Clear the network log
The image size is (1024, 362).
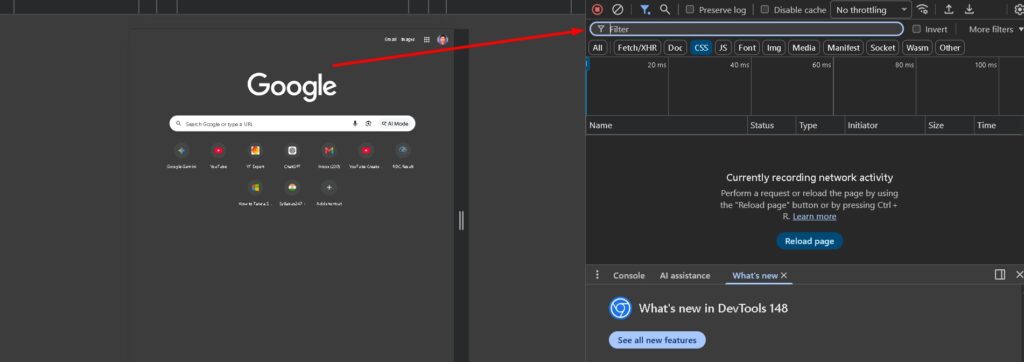click(x=617, y=10)
